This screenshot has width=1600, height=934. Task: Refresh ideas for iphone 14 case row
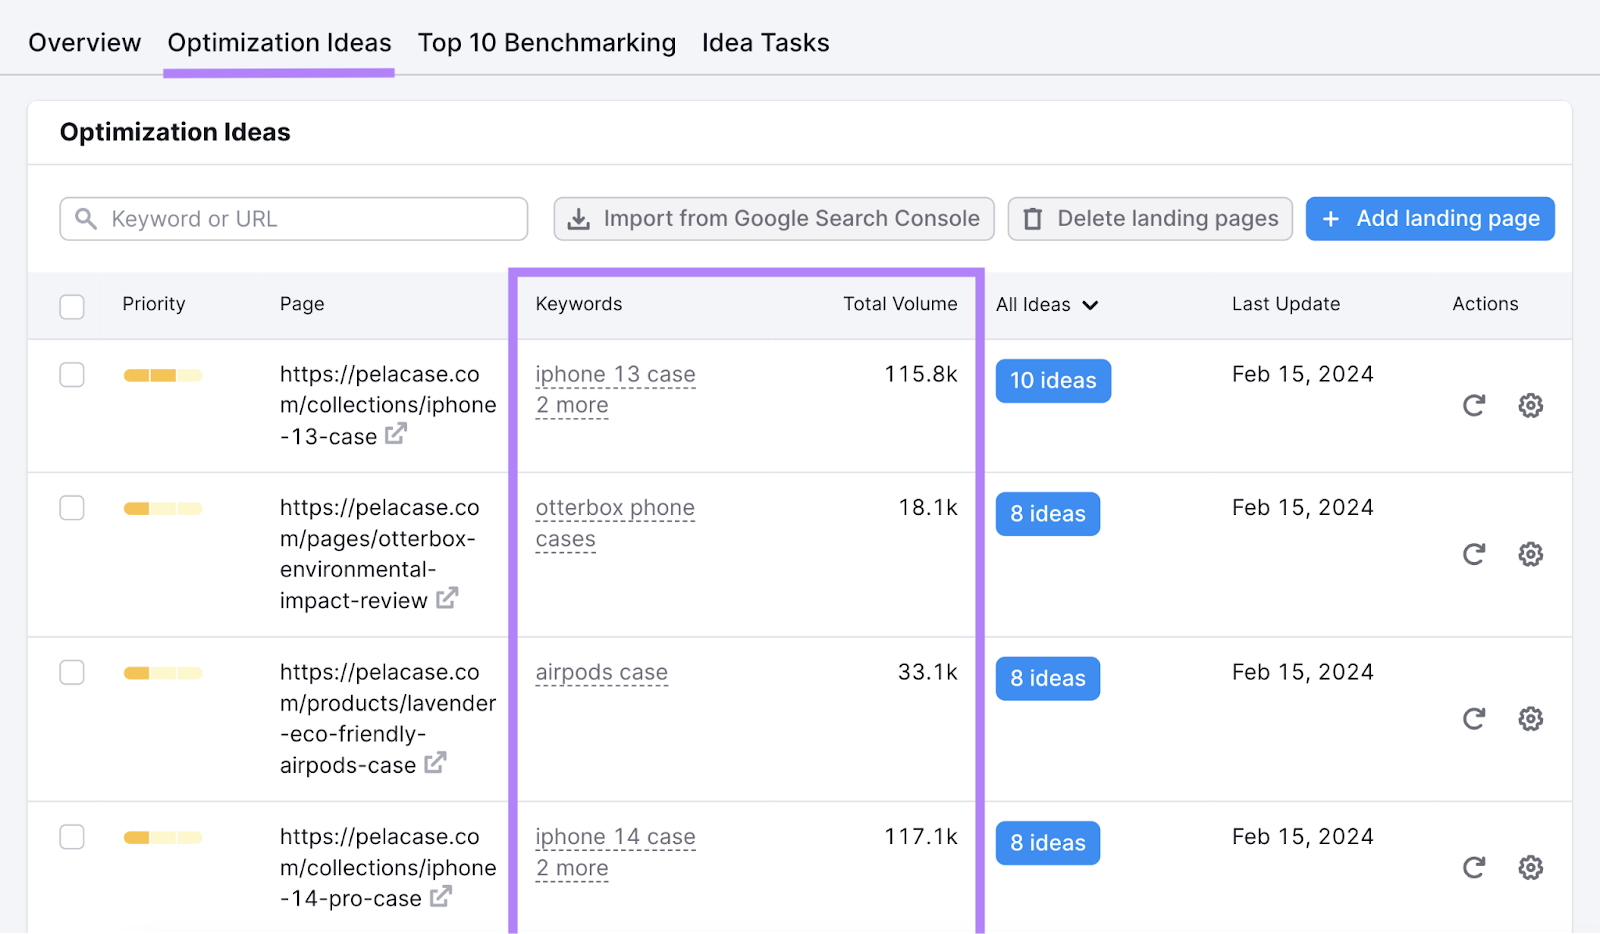click(x=1474, y=867)
